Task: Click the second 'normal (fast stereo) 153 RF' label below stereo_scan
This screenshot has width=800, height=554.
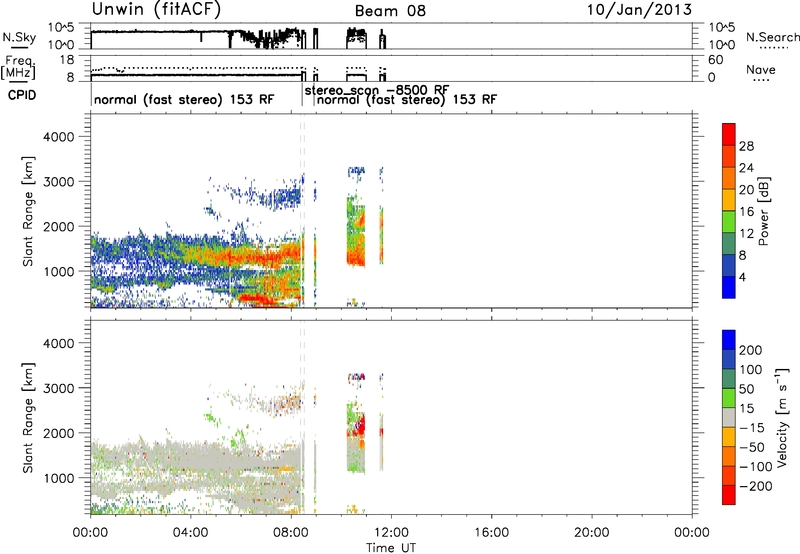Action: 407,99
